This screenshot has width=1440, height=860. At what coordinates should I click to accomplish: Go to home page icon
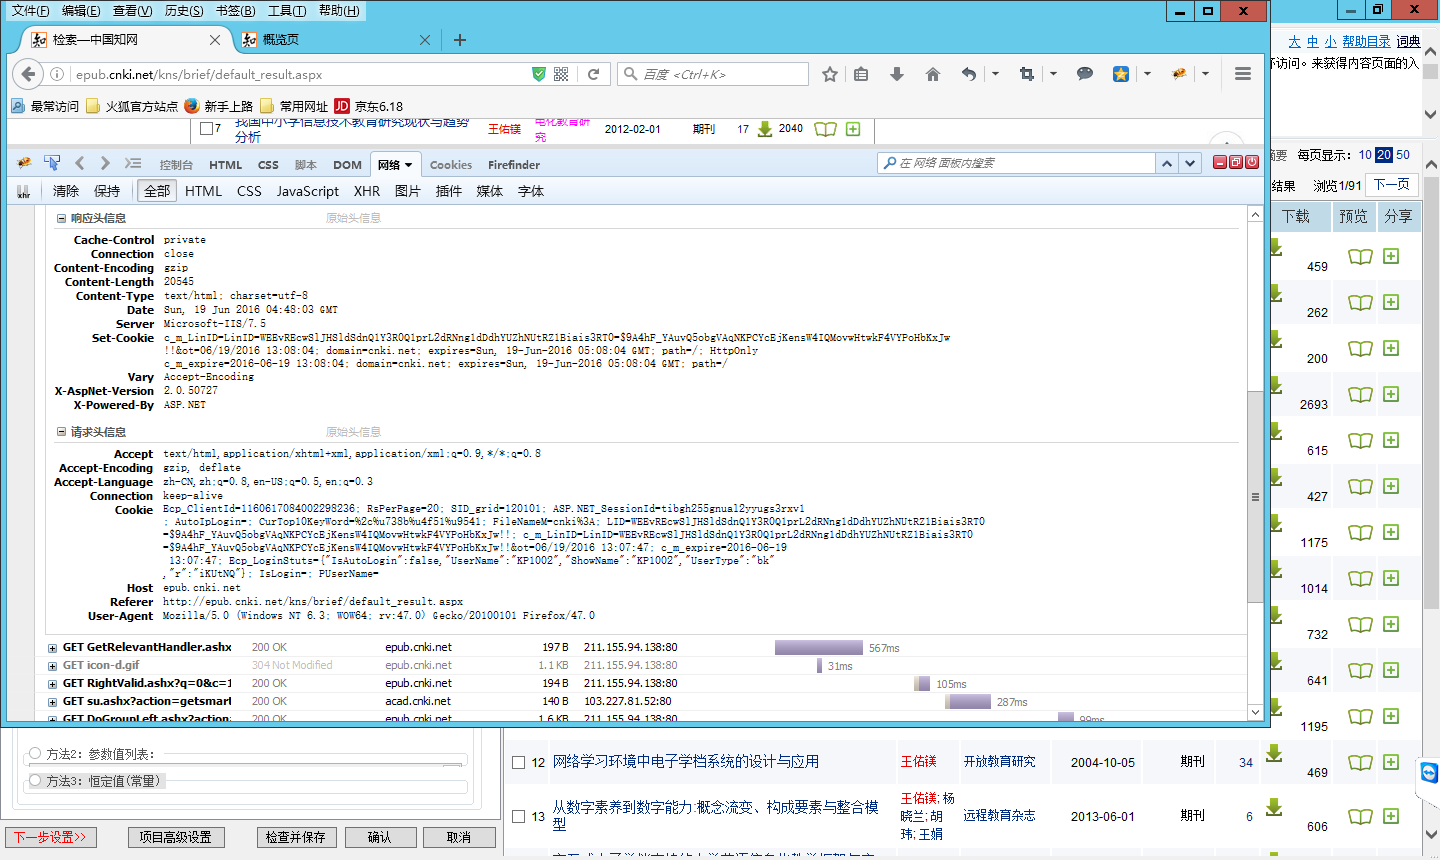pyautogui.click(x=933, y=74)
